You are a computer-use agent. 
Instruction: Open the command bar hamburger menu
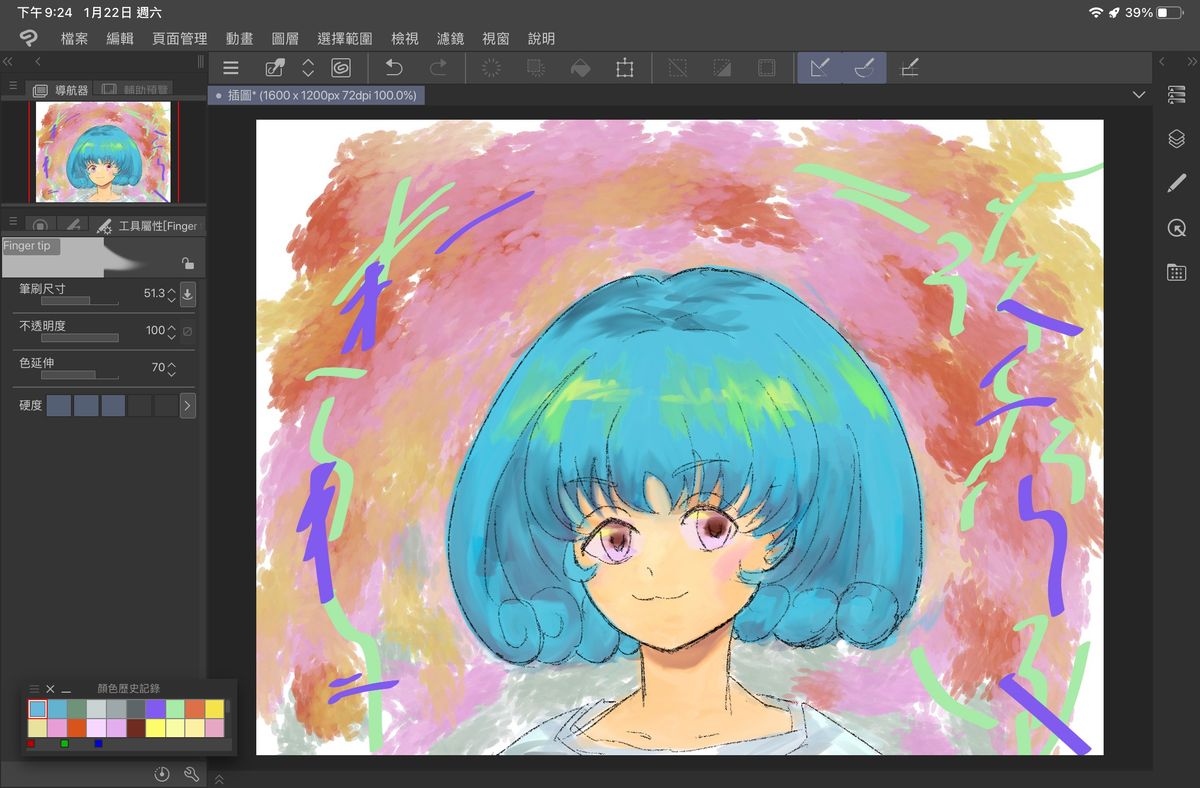coord(231,68)
